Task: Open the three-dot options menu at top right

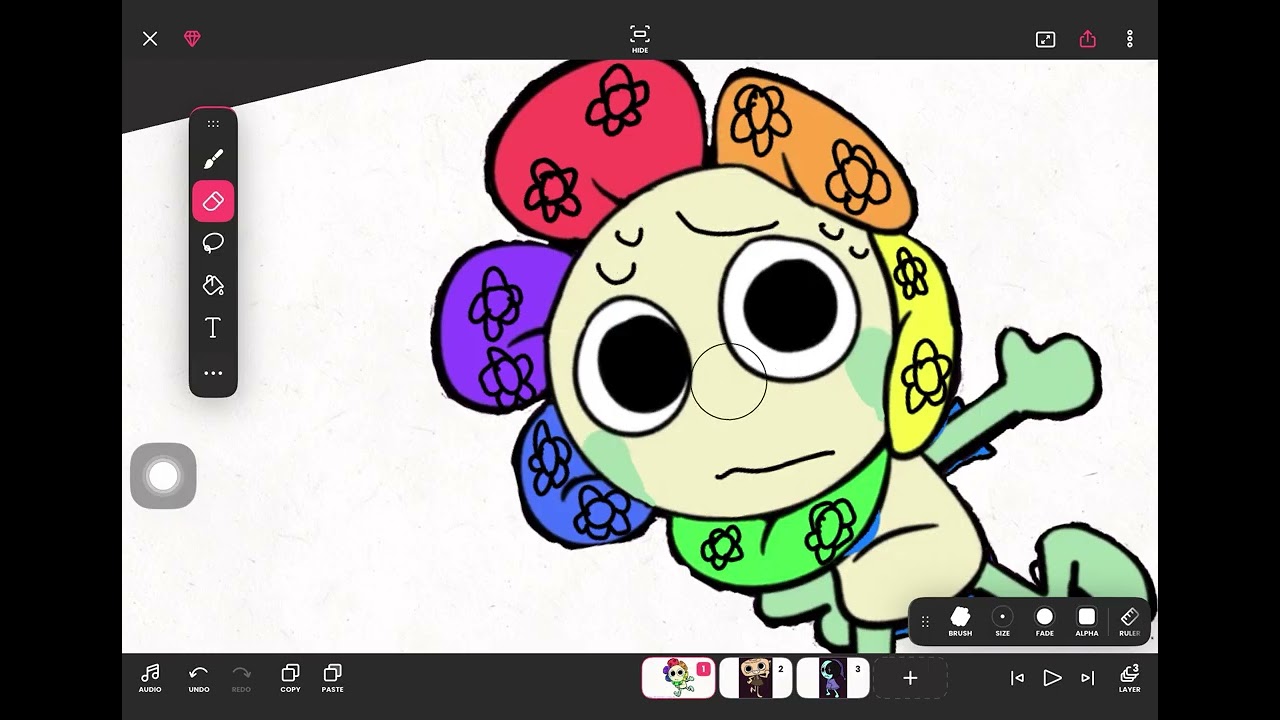Action: (1130, 39)
